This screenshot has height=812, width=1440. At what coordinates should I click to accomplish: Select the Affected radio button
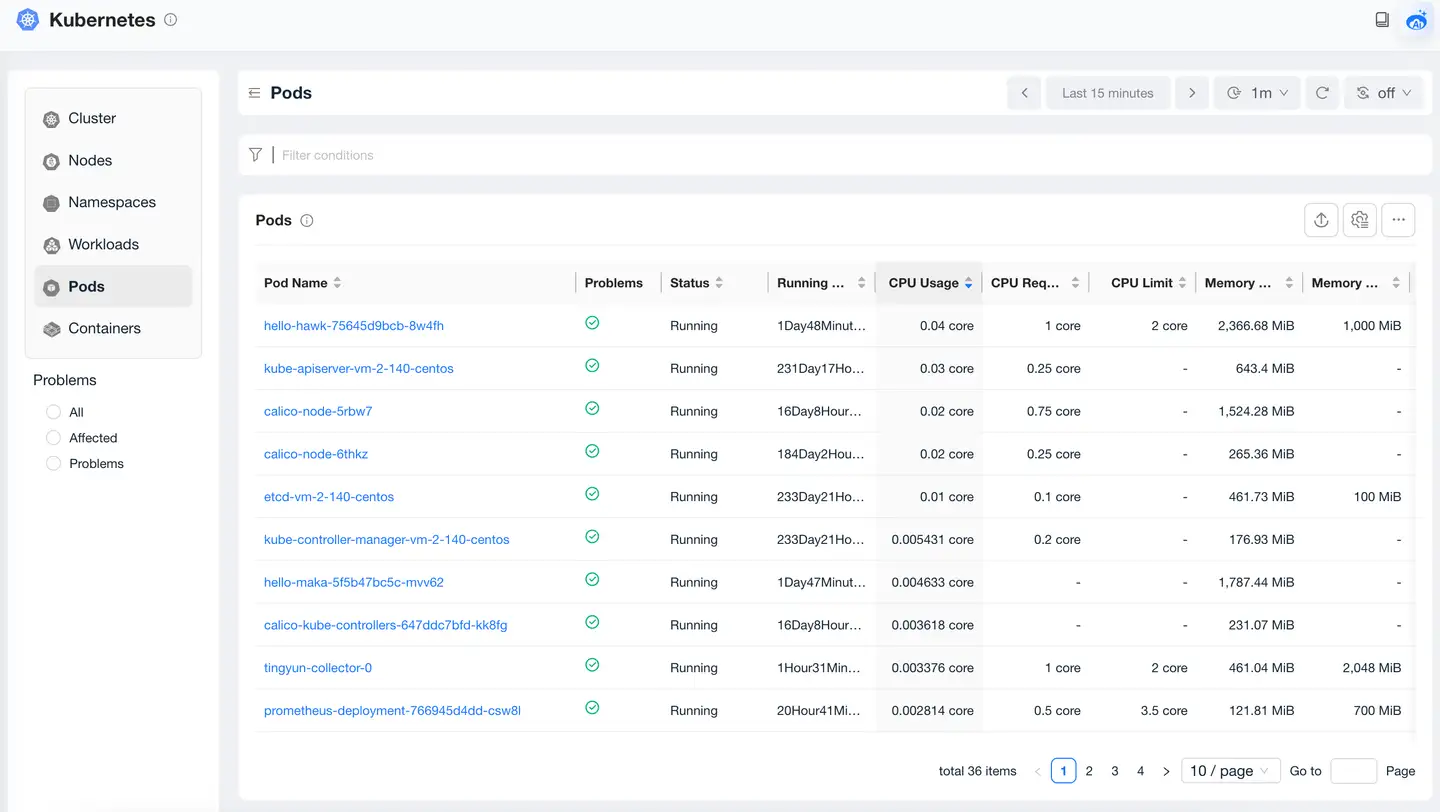[x=54, y=438]
